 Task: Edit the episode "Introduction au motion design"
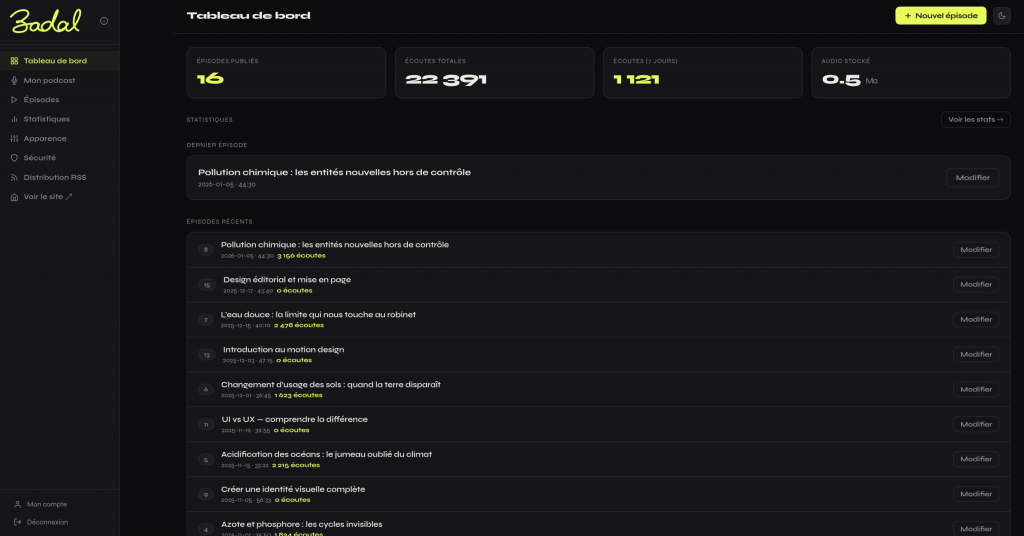click(x=975, y=354)
